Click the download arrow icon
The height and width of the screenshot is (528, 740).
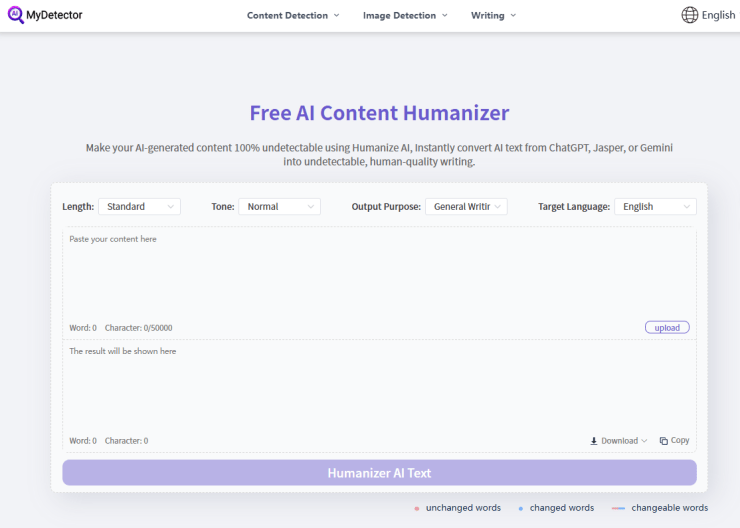coord(594,441)
